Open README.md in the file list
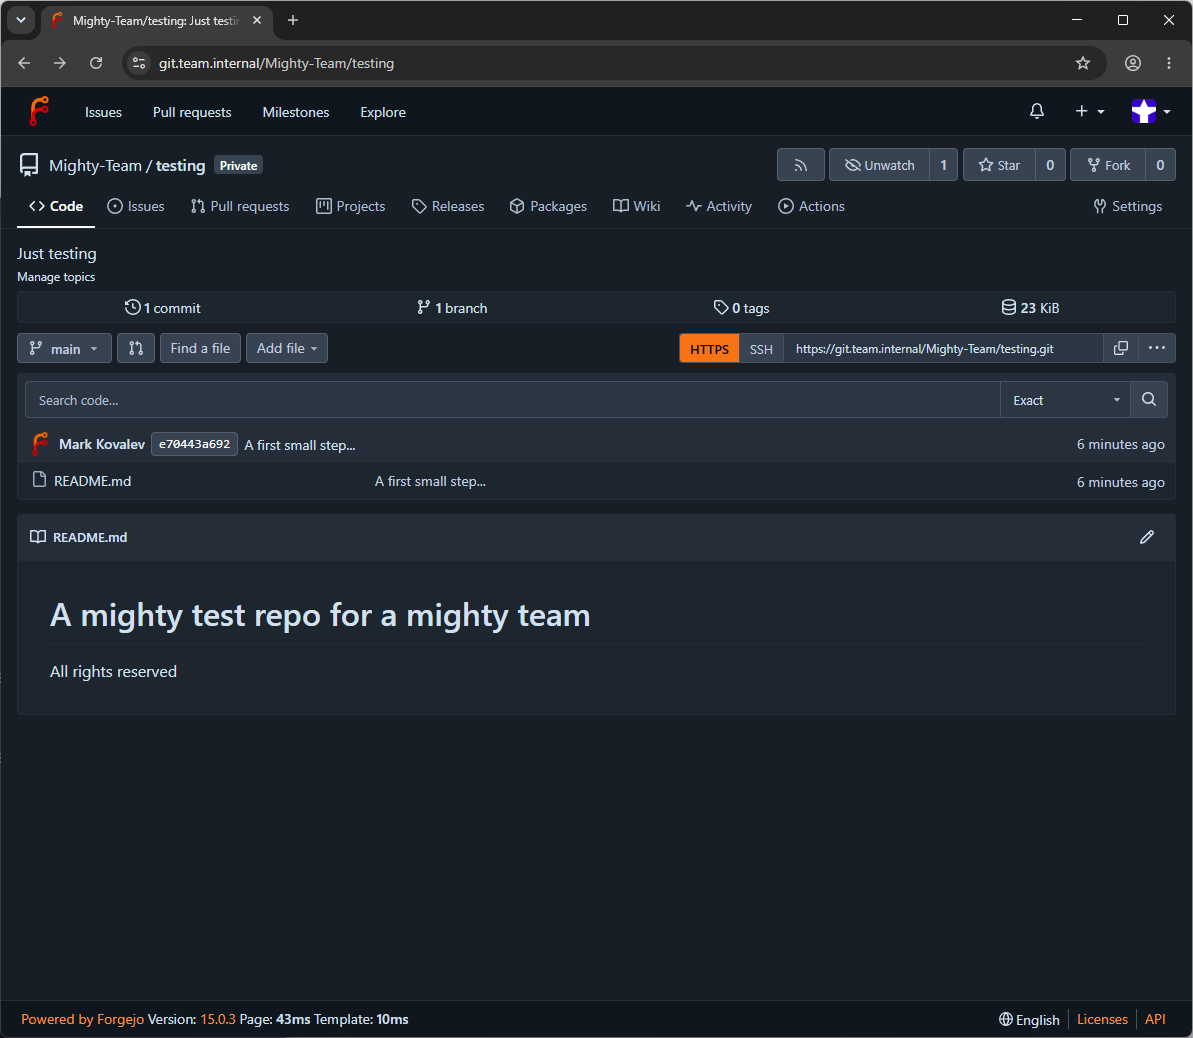Screen dimensions: 1193x1038 (92, 481)
